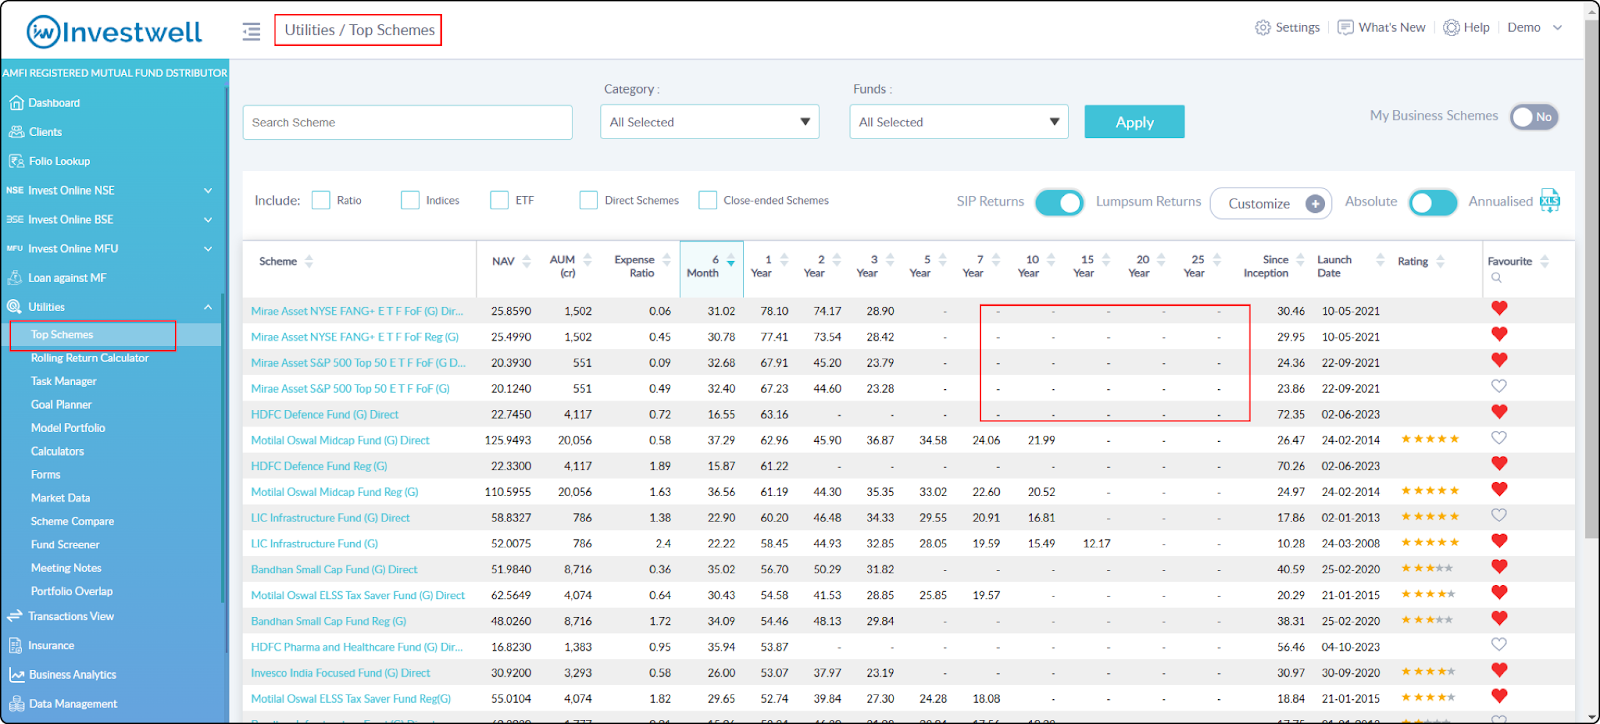
Task: Enable the Ratio checkbox
Action: [x=321, y=201]
